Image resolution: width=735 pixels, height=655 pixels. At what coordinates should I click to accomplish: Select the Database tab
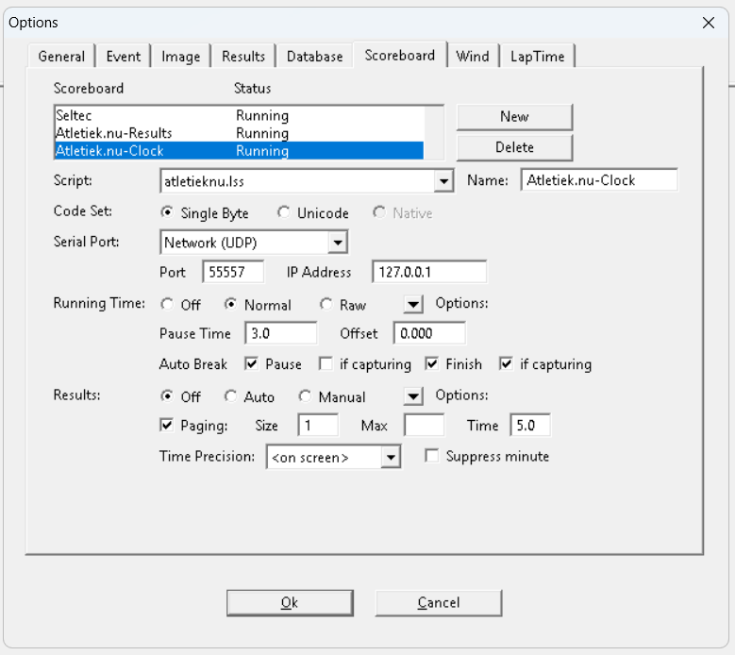[314, 56]
